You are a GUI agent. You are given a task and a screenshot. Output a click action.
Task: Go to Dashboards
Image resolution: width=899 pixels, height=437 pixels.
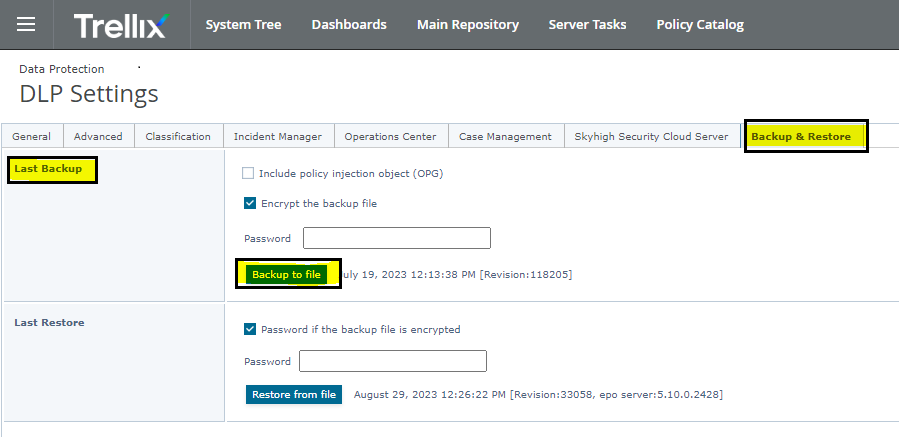click(349, 25)
